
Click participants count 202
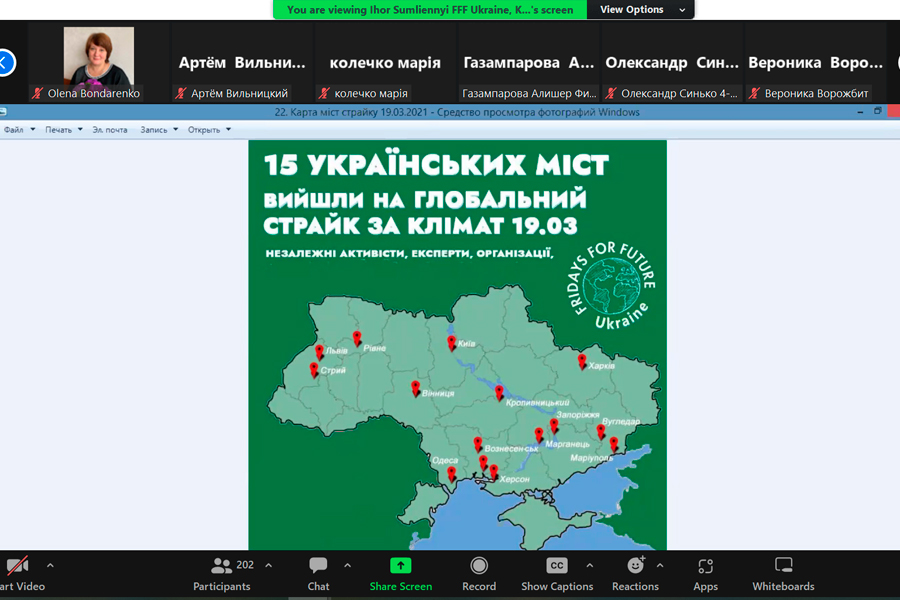[x=245, y=565]
